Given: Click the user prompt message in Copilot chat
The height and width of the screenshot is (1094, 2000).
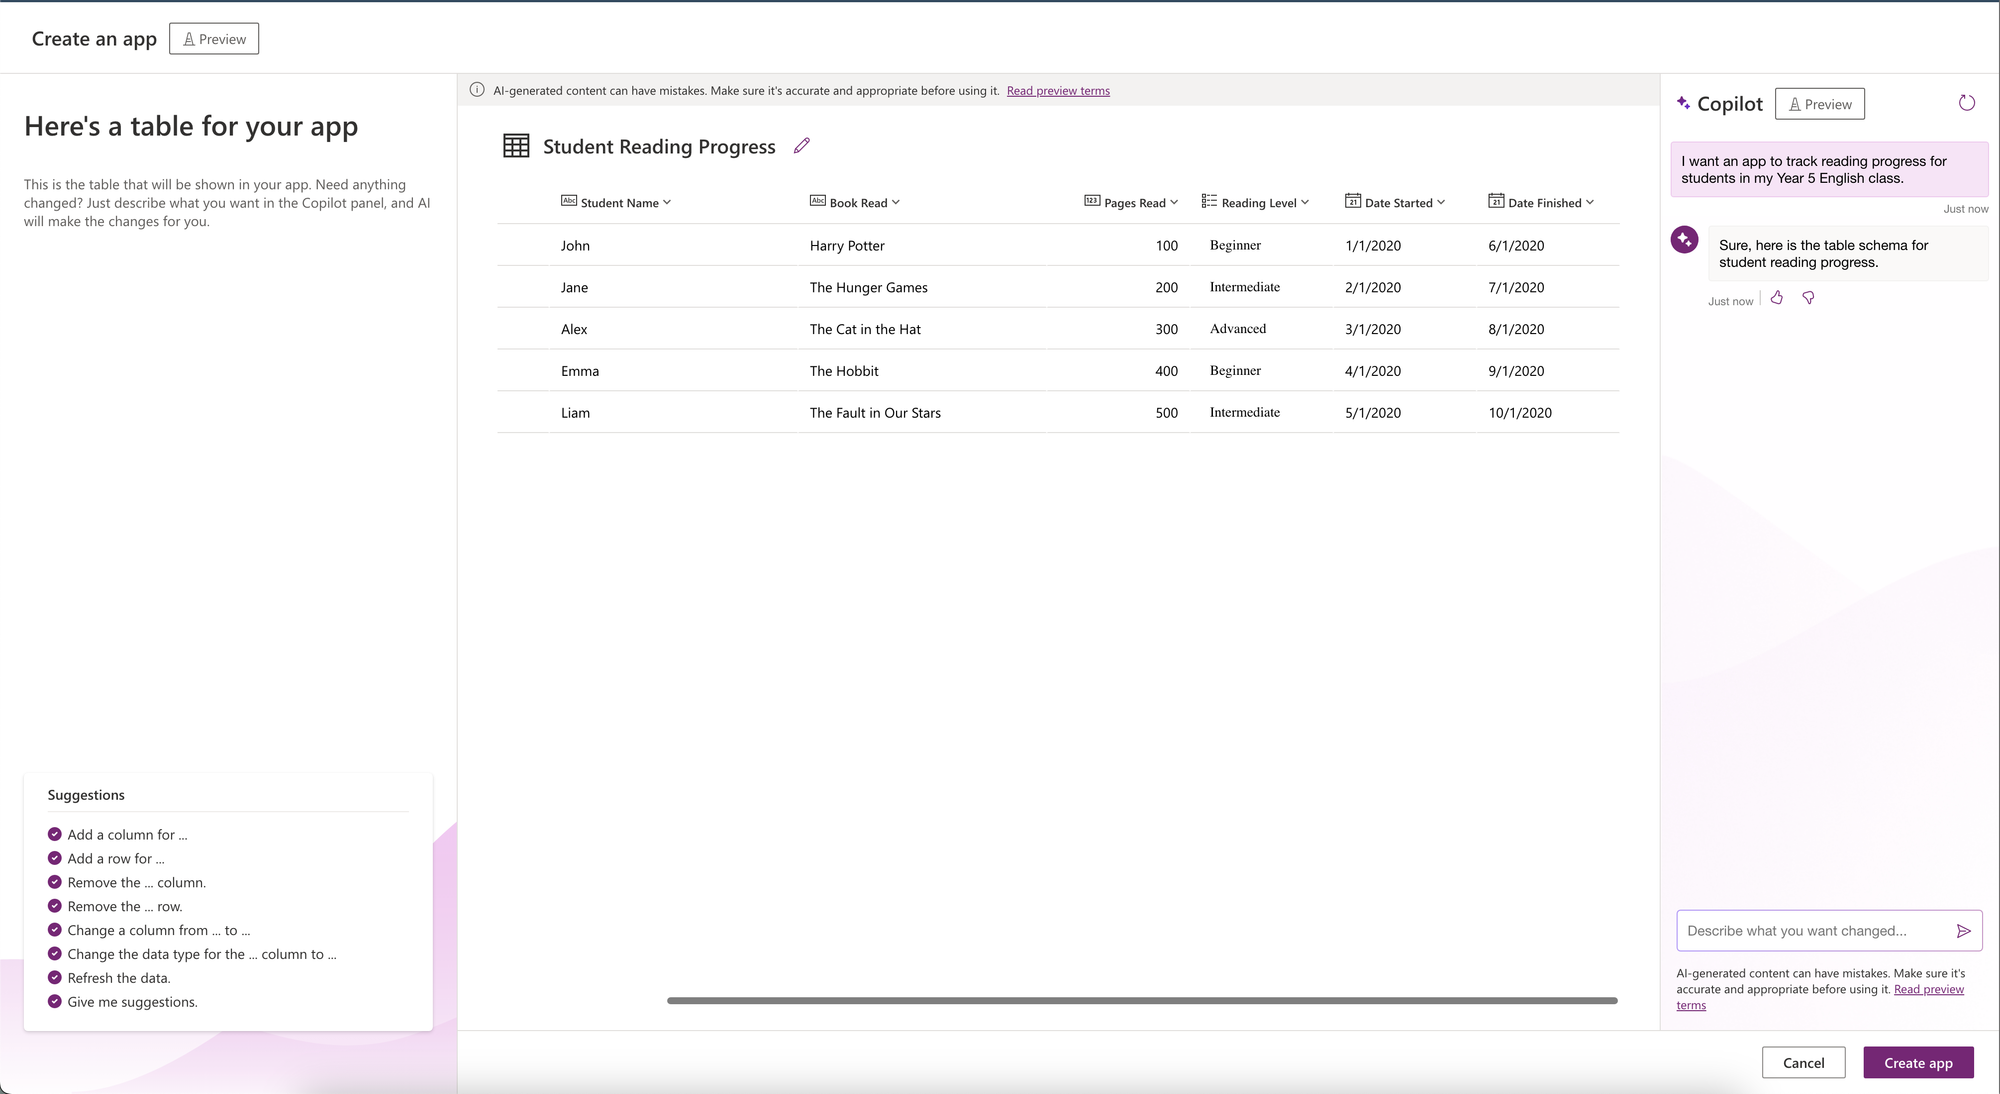Looking at the screenshot, I should pos(1829,169).
